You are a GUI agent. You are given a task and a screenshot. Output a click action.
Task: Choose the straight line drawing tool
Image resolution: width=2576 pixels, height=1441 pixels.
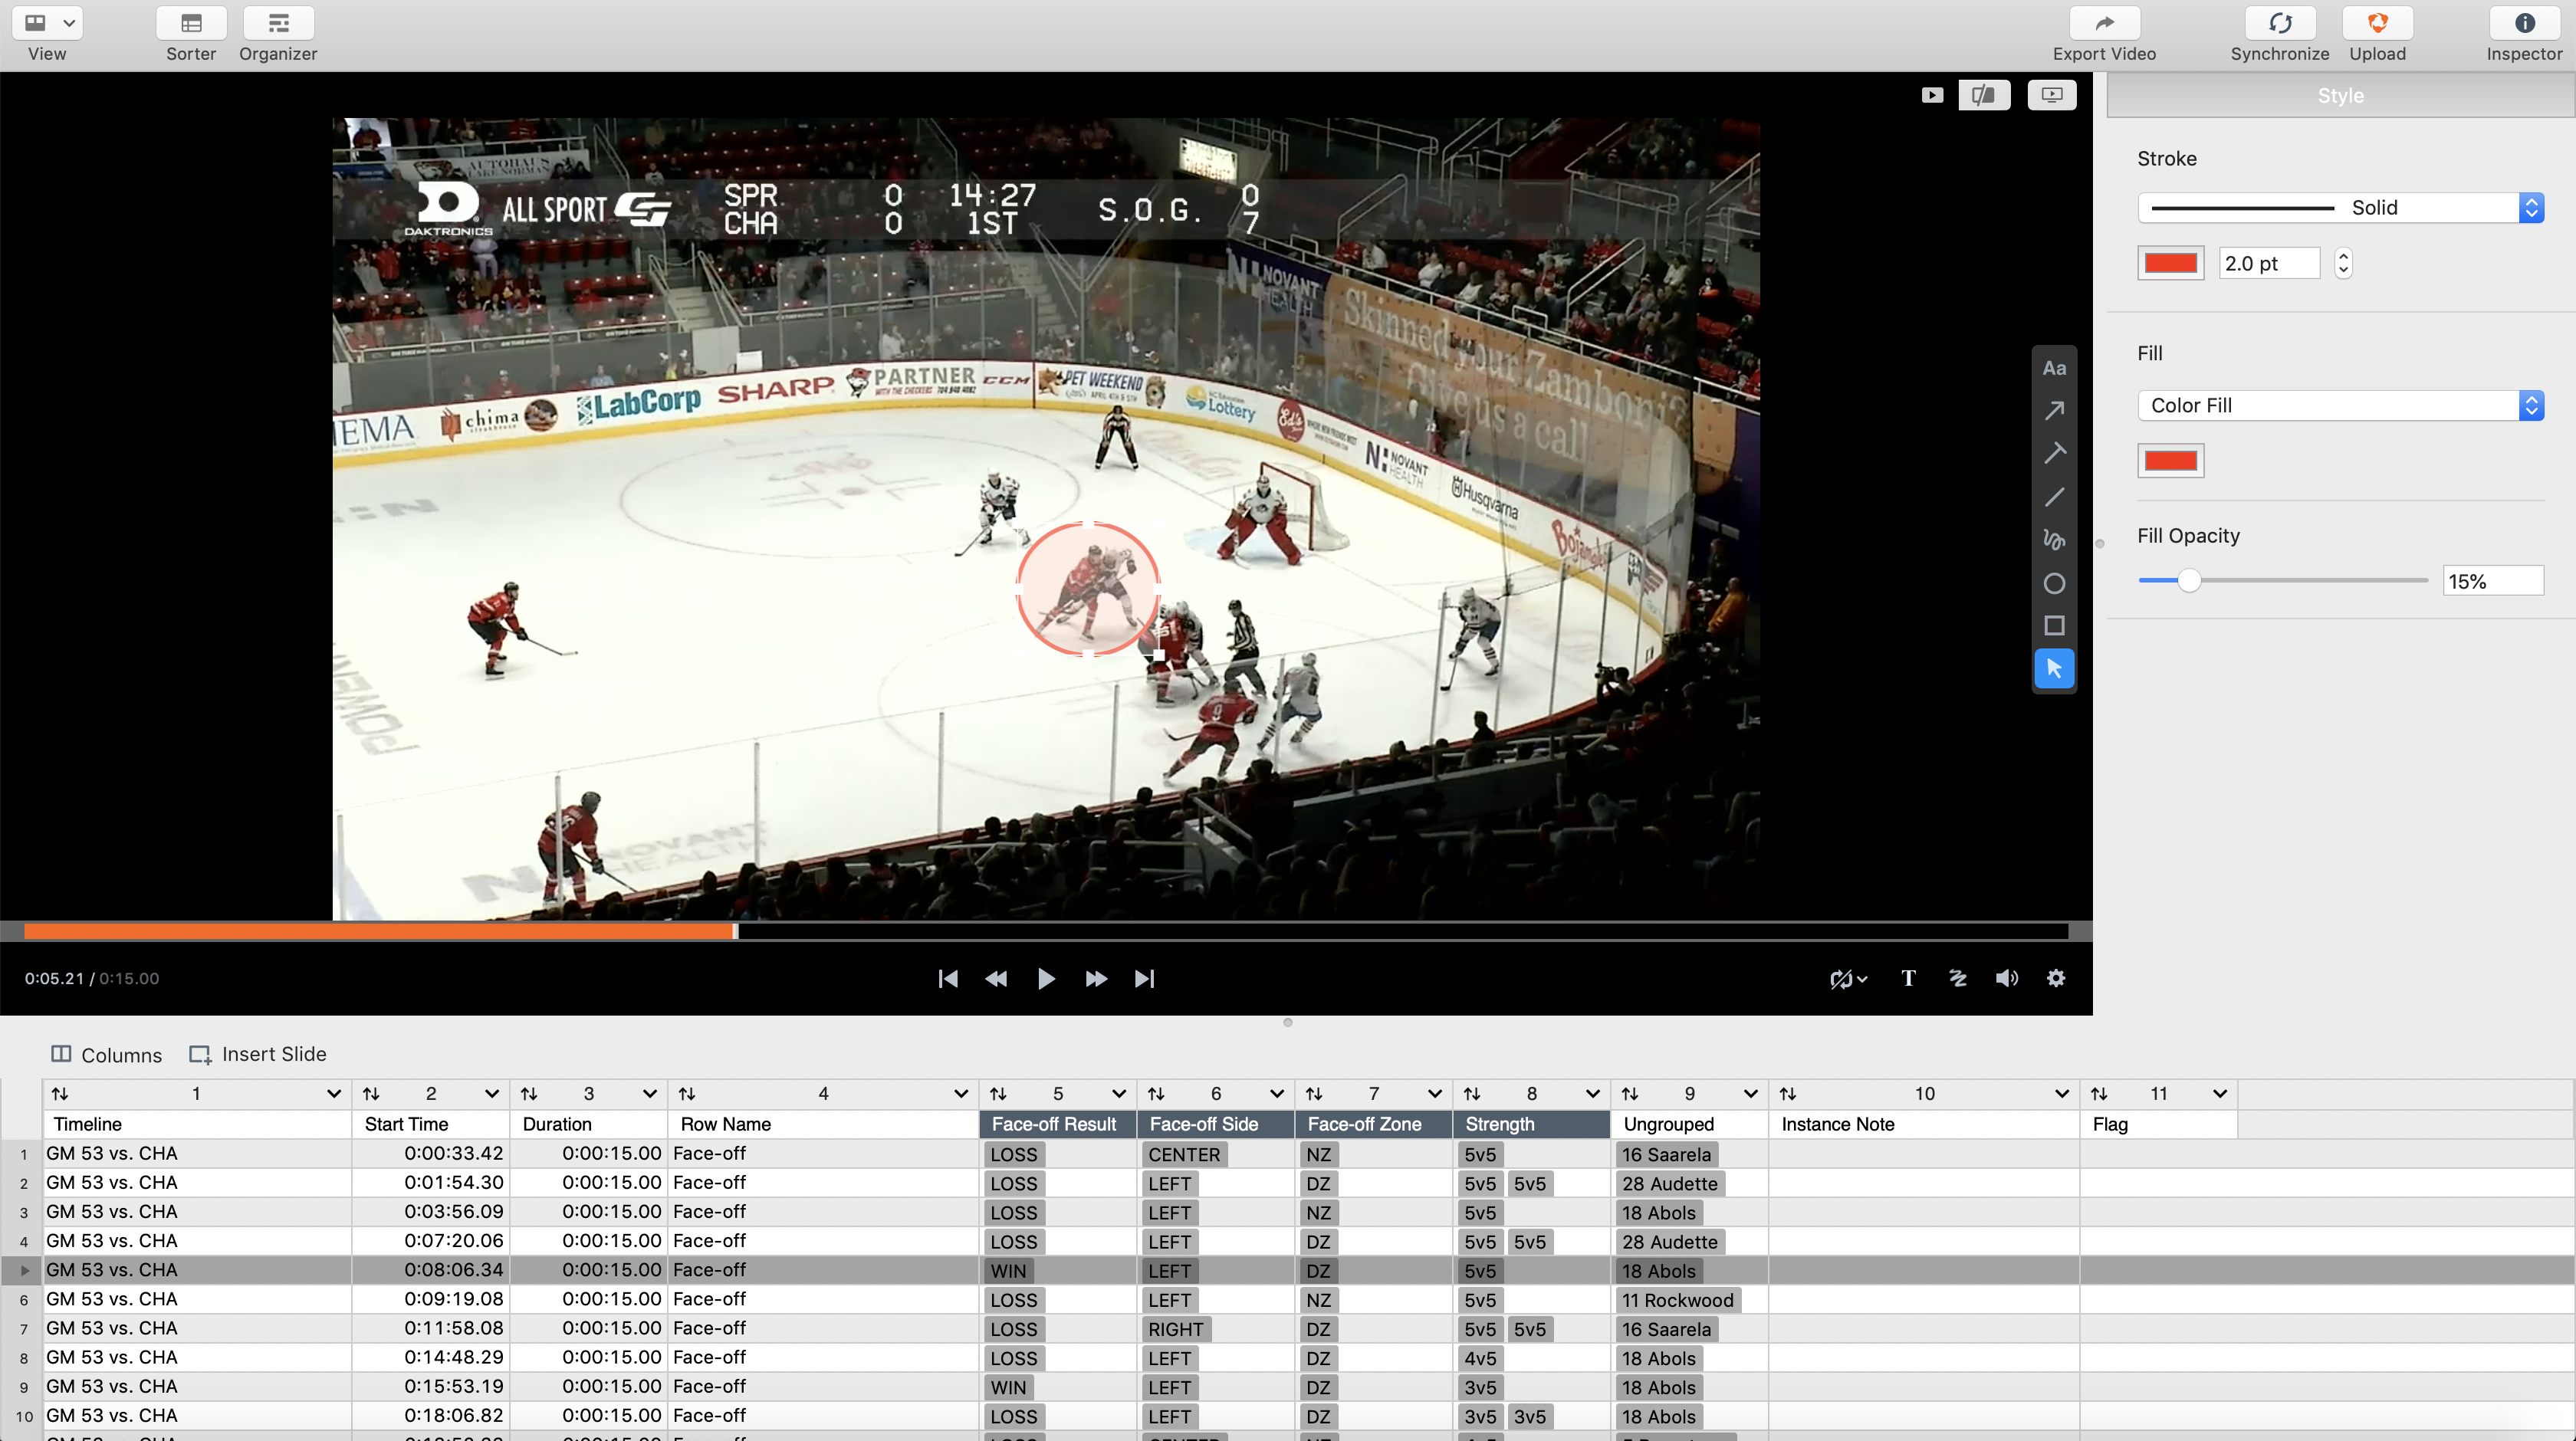(2054, 497)
